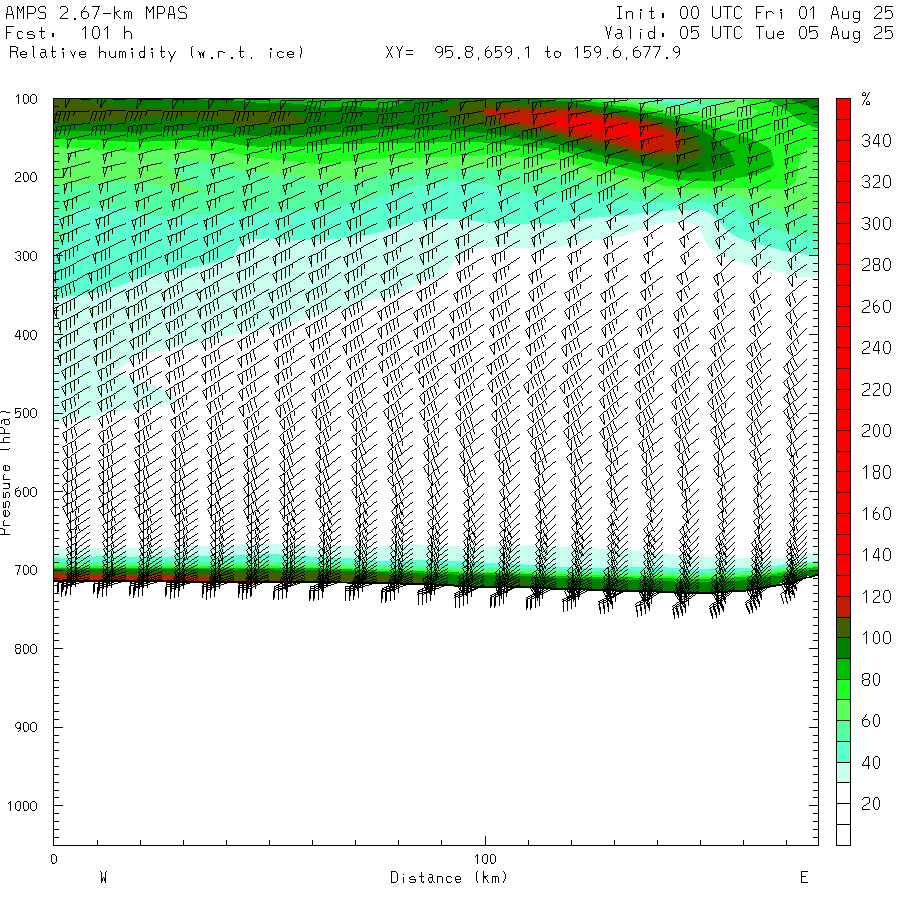Pick the olive colorbar segment above 100
This screenshot has height=900, width=900.
point(843,628)
